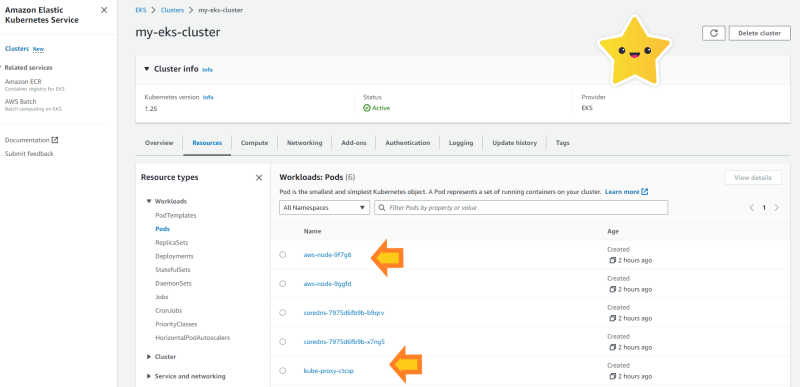Refresh the cluster page
This screenshot has height=387, width=800.
(x=714, y=33)
